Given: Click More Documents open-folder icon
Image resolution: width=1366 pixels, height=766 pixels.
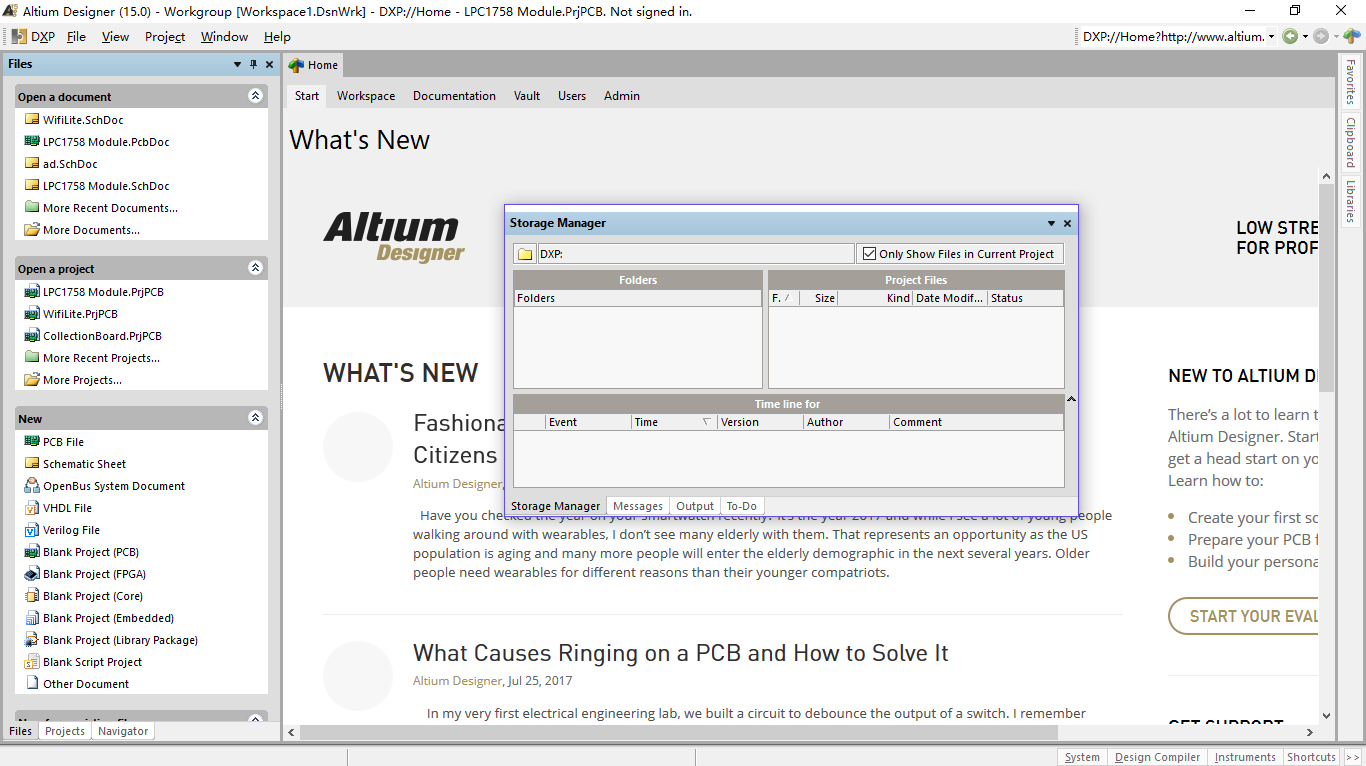Looking at the screenshot, I should point(32,230).
